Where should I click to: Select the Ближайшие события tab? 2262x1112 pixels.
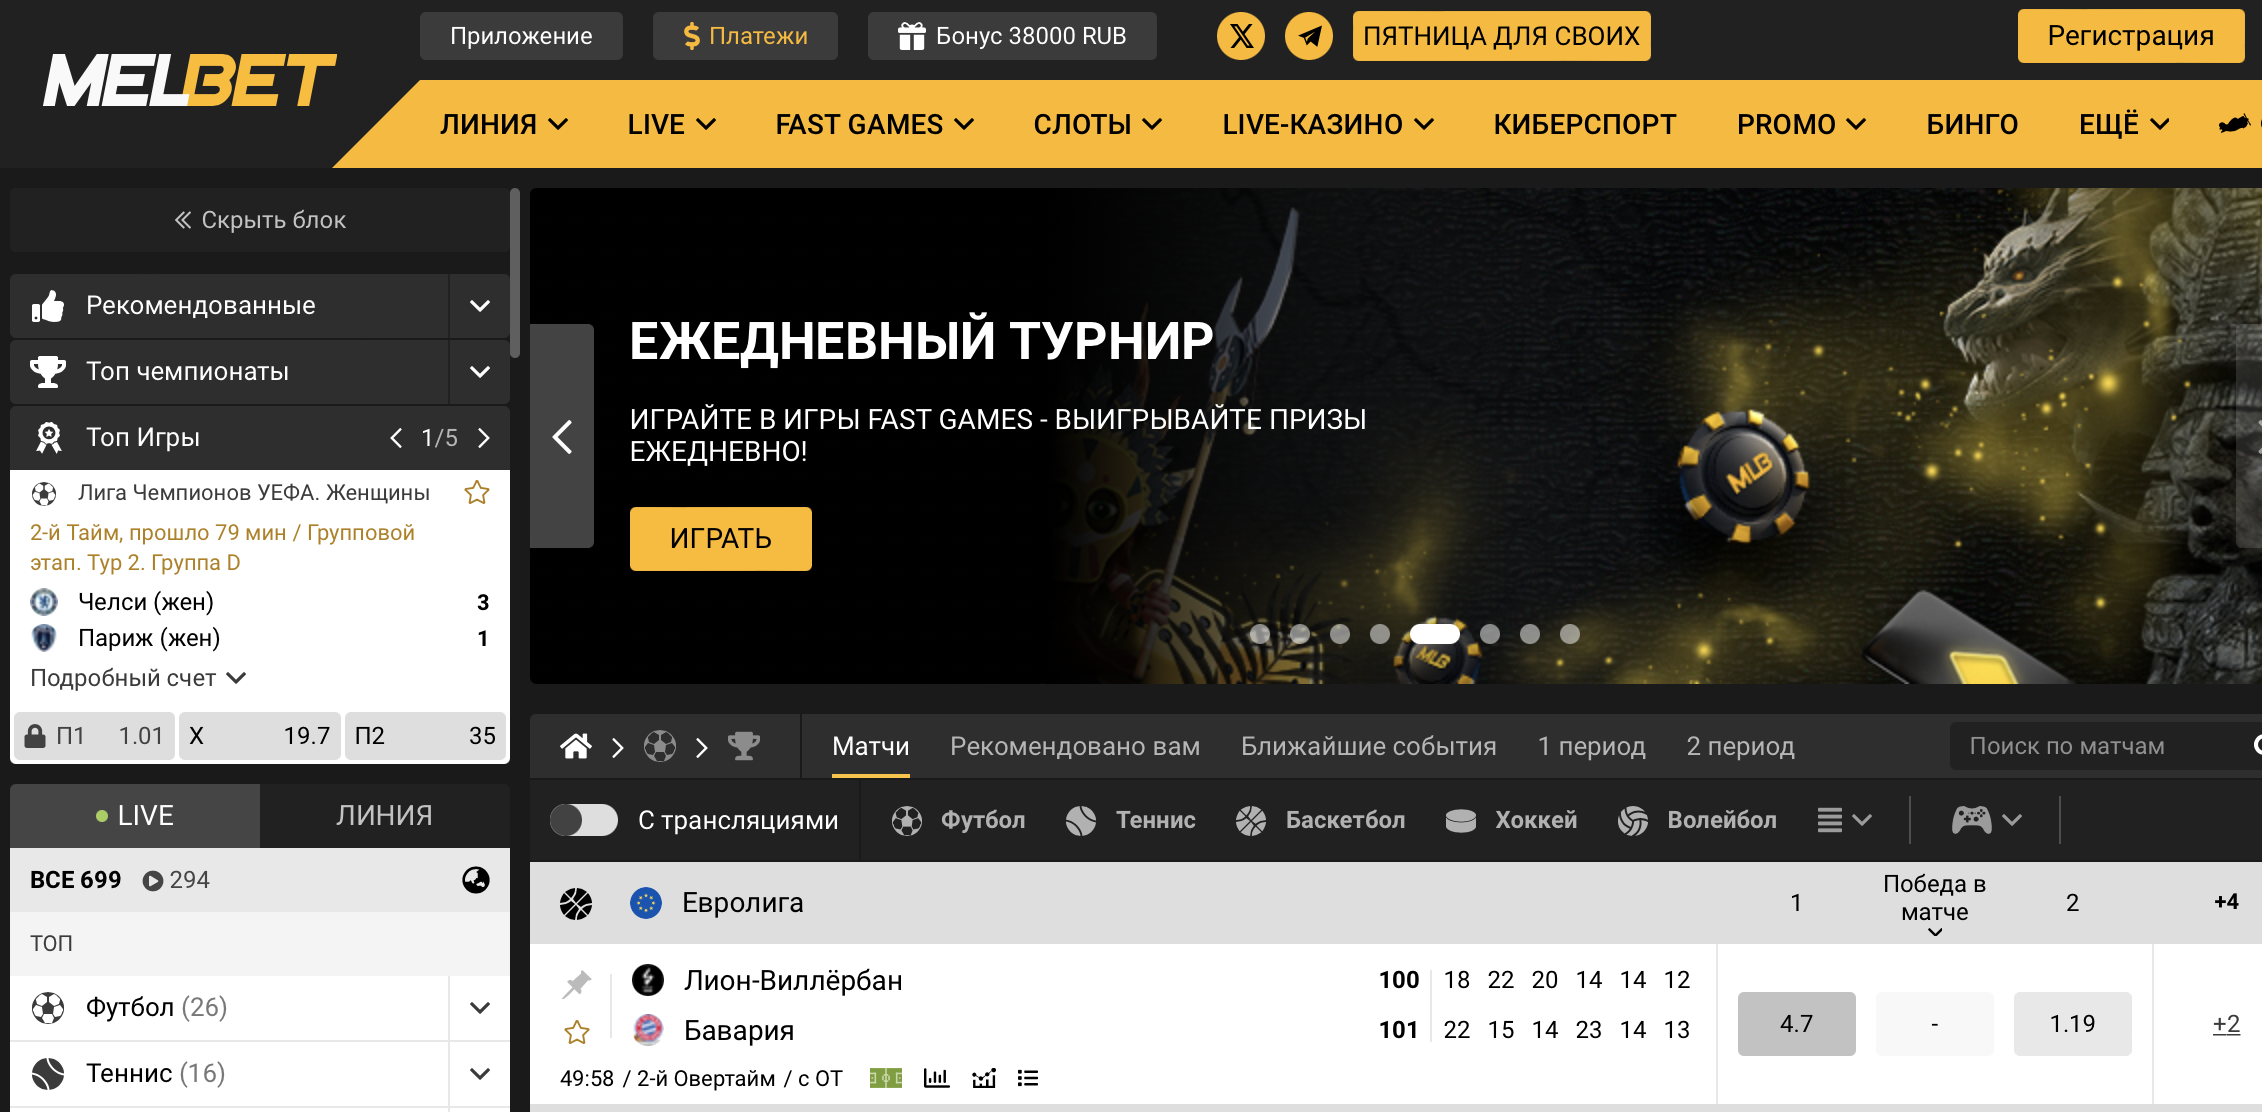1368,746
